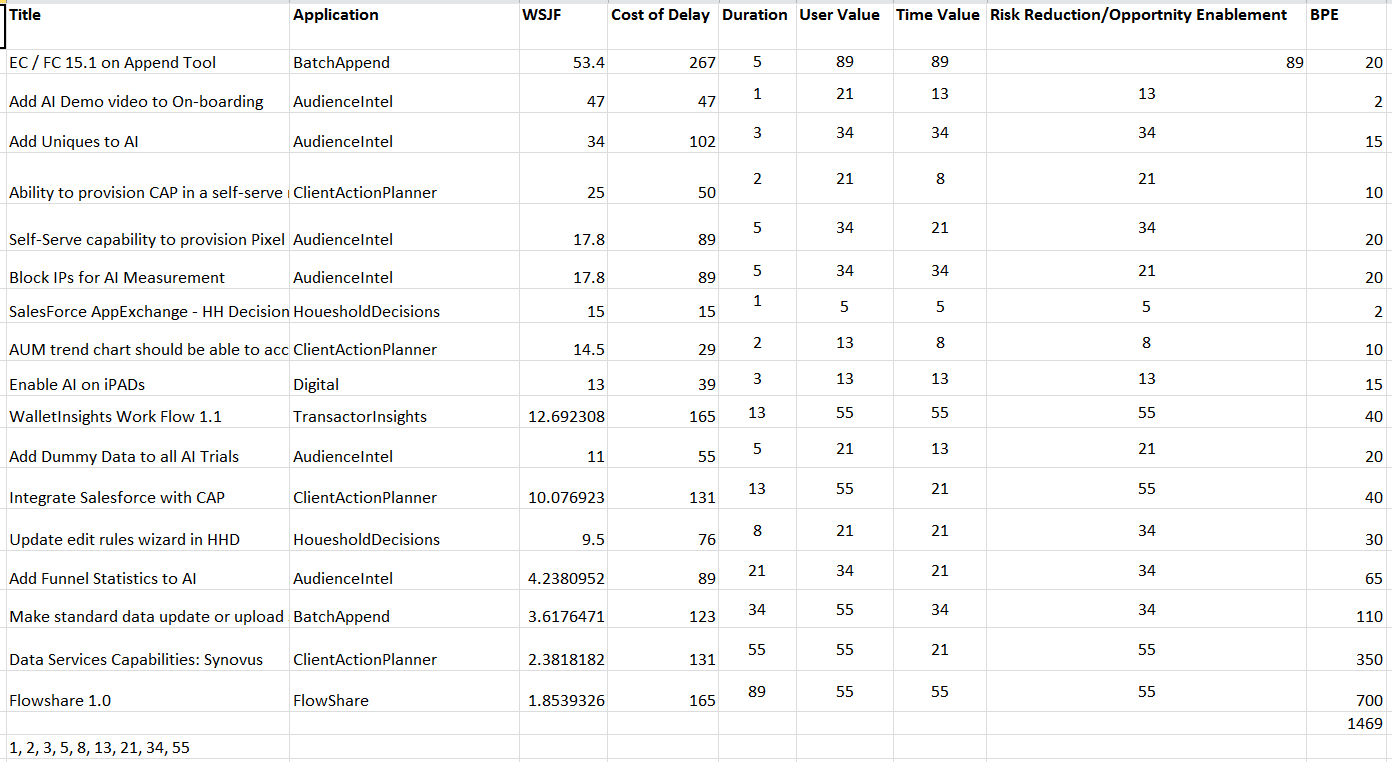This screenshot has width=1392, height=762.
Task: Select the Duration header cell
Action: [x=757, y=27]
